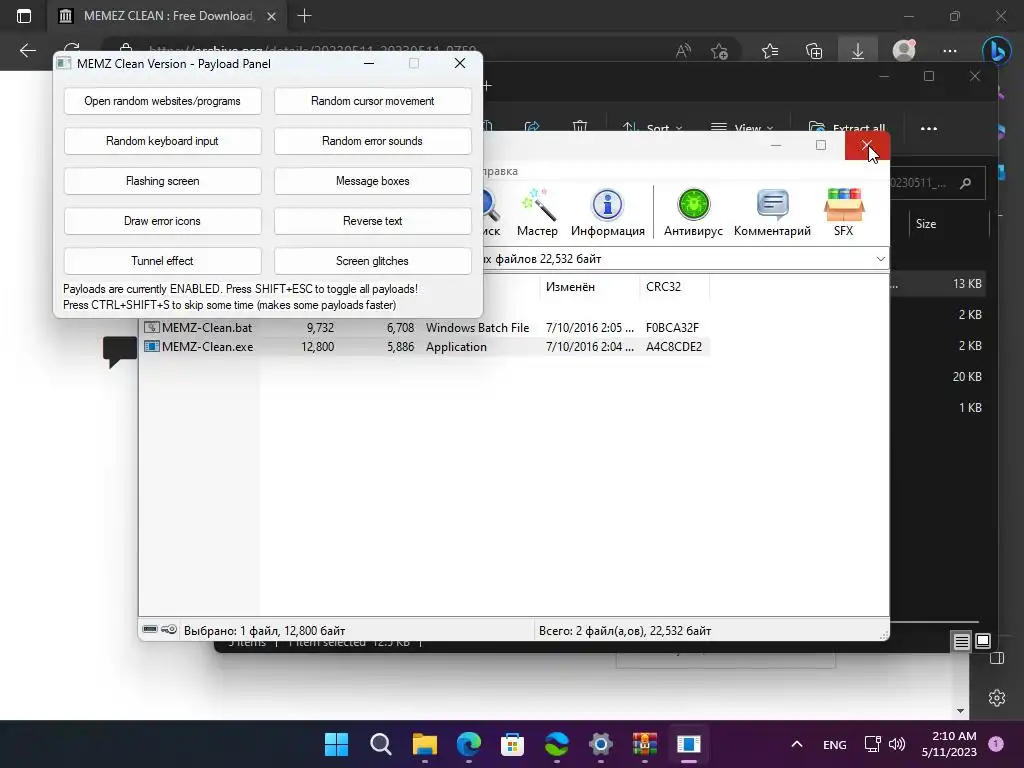This screenshot has width=1024, height=768.
Task: Open Bing chat sidebar button
Action: (x=997, y=51)
